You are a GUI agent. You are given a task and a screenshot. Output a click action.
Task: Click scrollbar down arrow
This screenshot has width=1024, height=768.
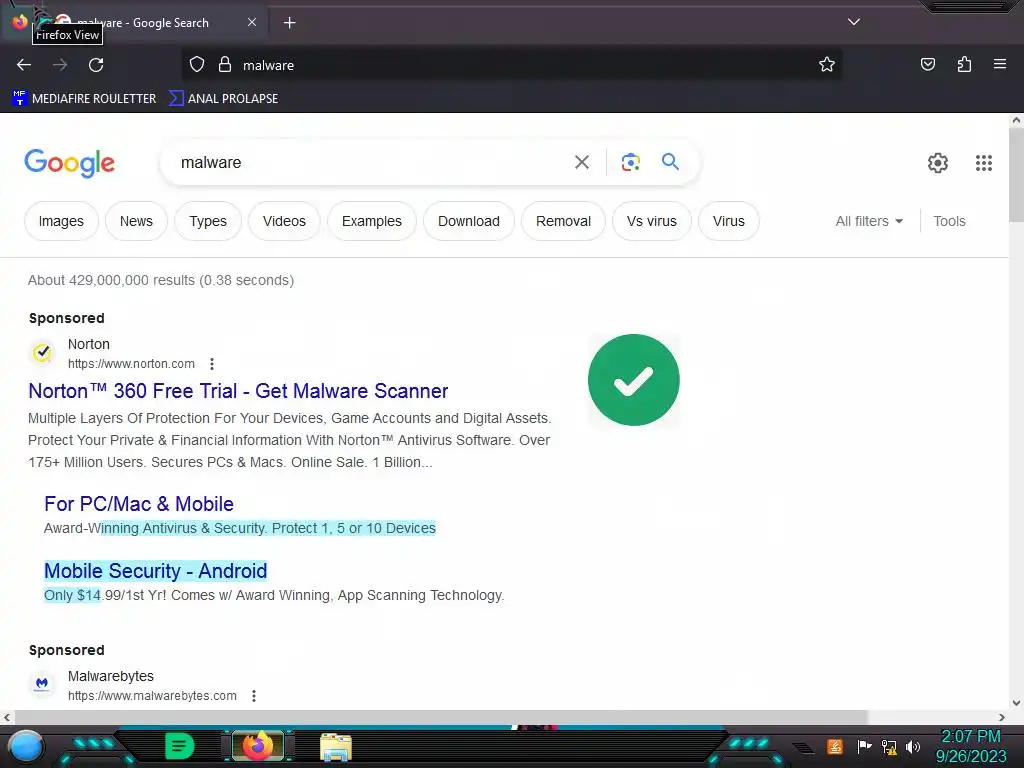1016,703
